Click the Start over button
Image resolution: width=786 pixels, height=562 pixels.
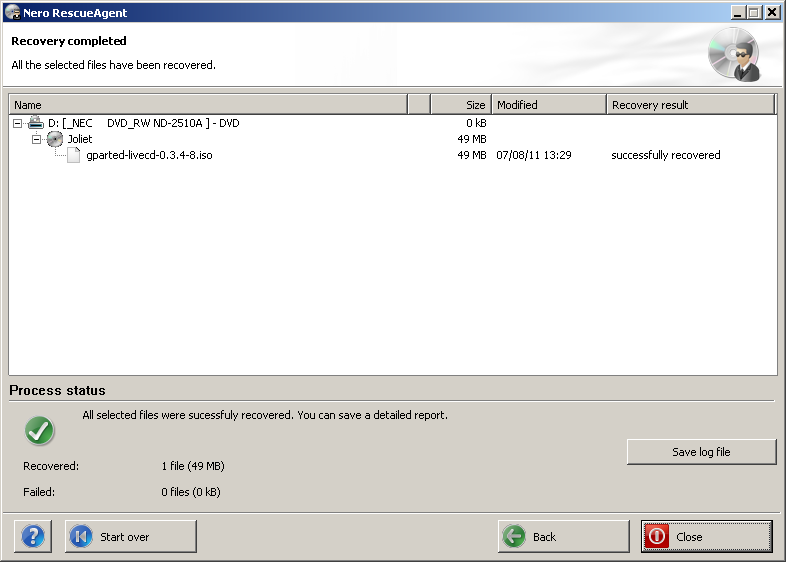pos(131,536)
